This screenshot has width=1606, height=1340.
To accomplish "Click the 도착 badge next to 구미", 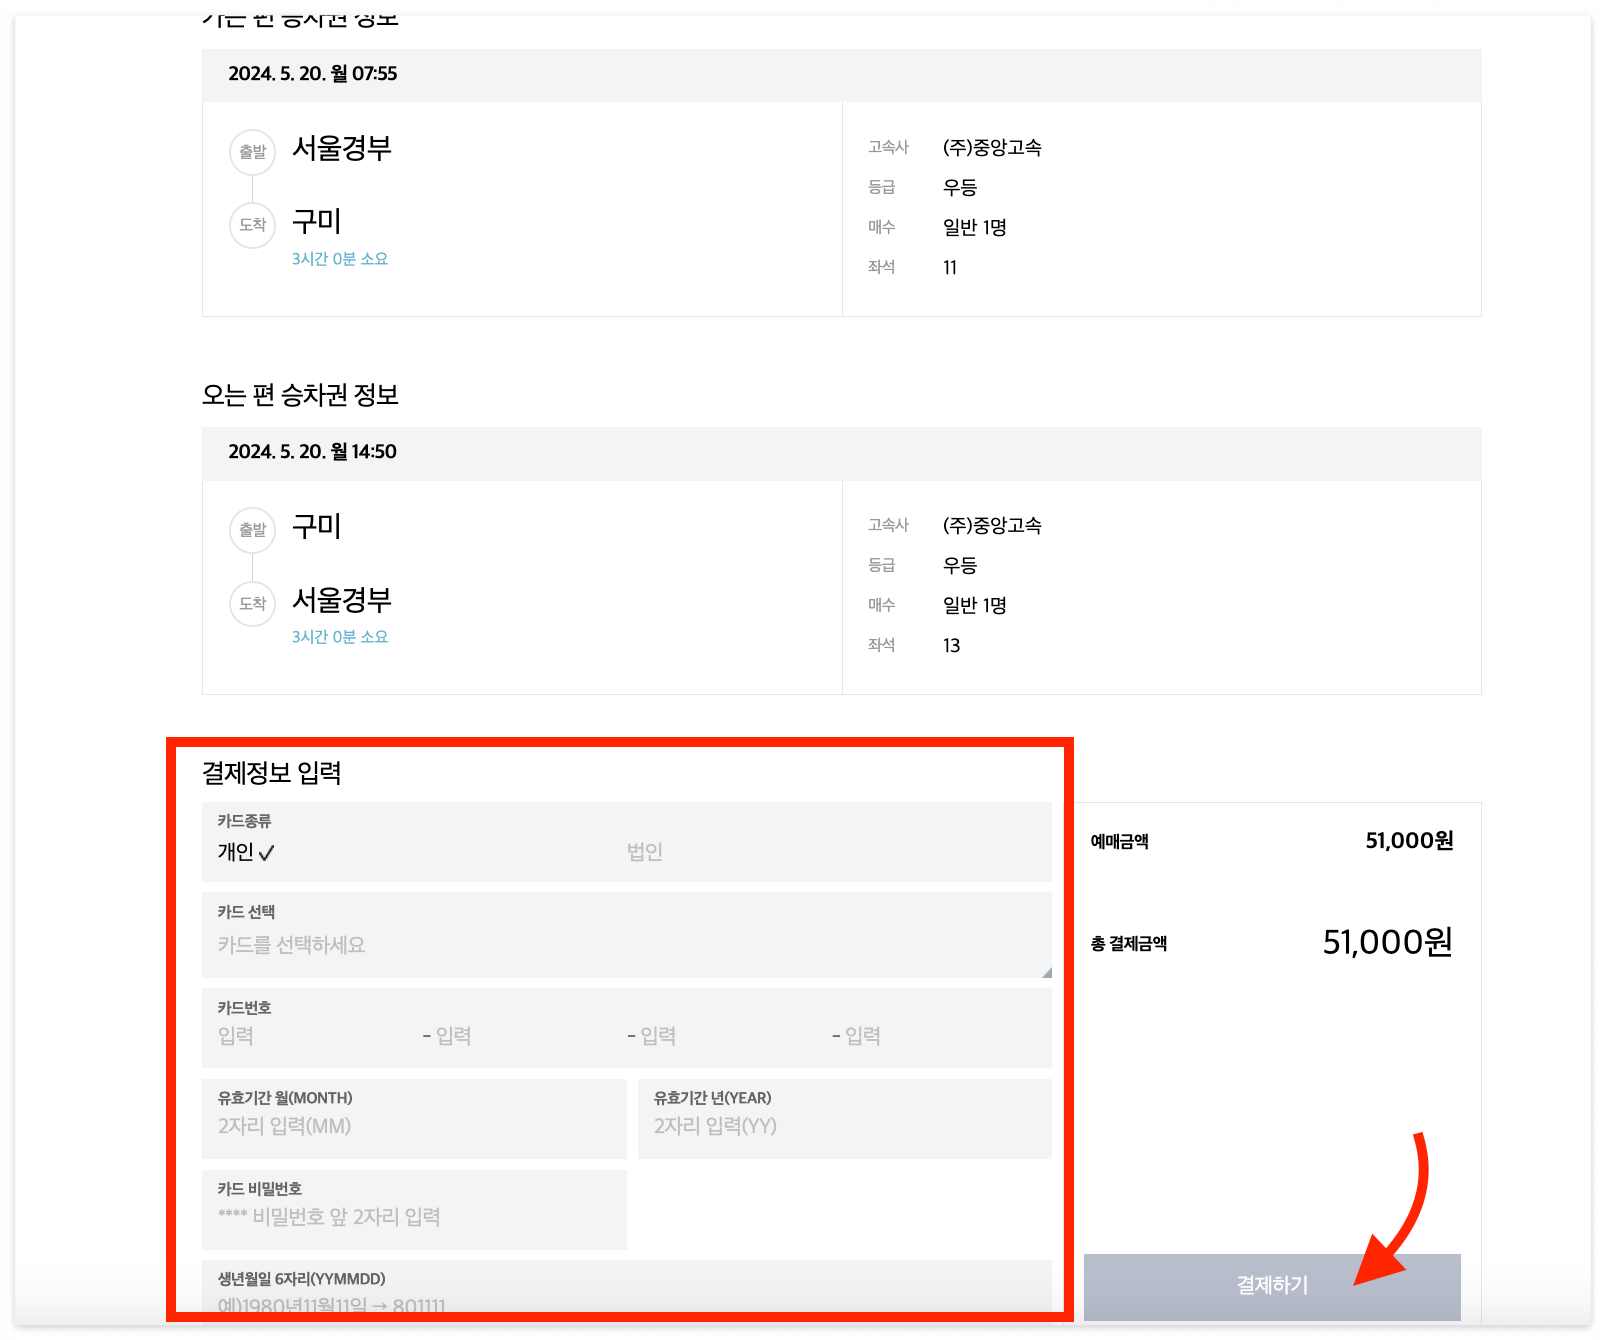I will (x=252, y=225).
